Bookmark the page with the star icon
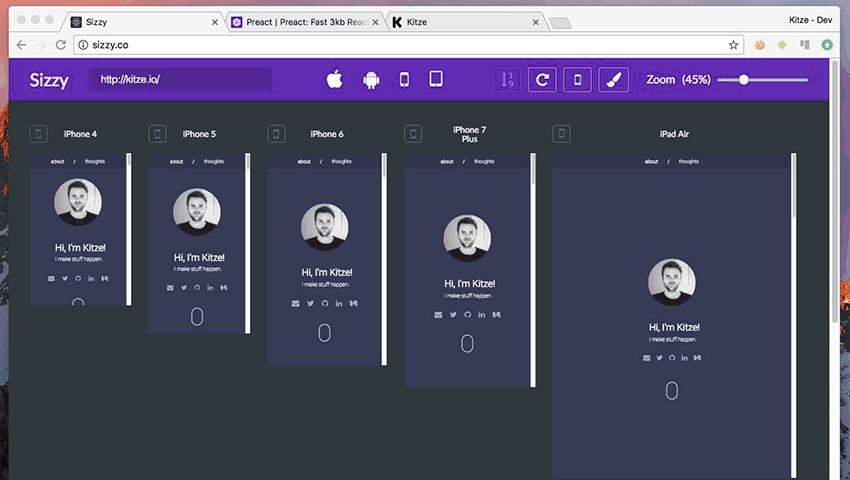This screenshot has height=480, width=850. pos(733,45)
